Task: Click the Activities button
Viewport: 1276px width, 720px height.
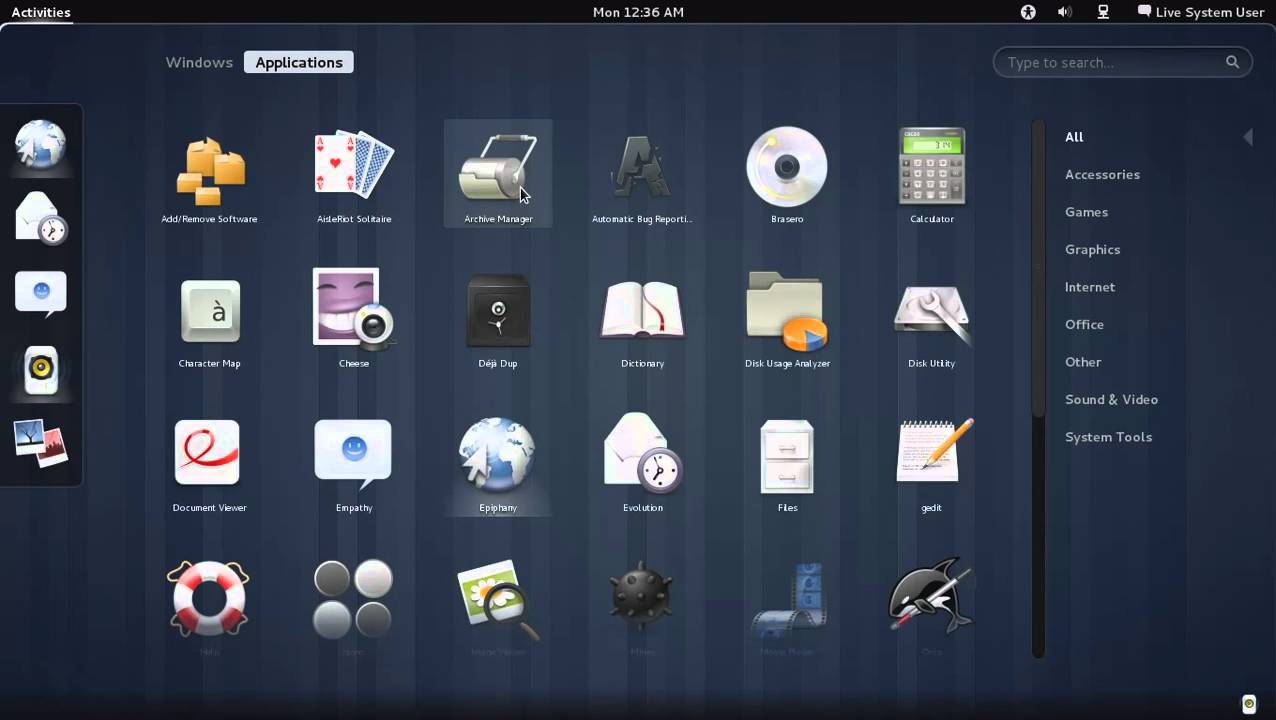Action: point(41,12)
